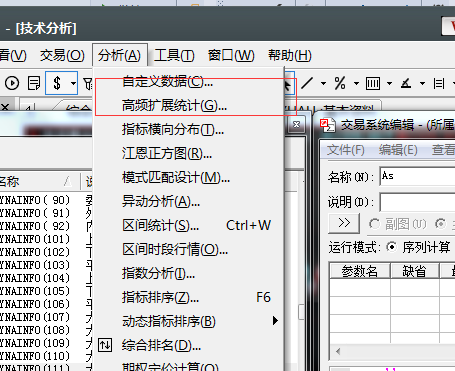Expand the 动态指标排序 submenu arrow
This screenshot has width=455, height=371.
[275, 321]
